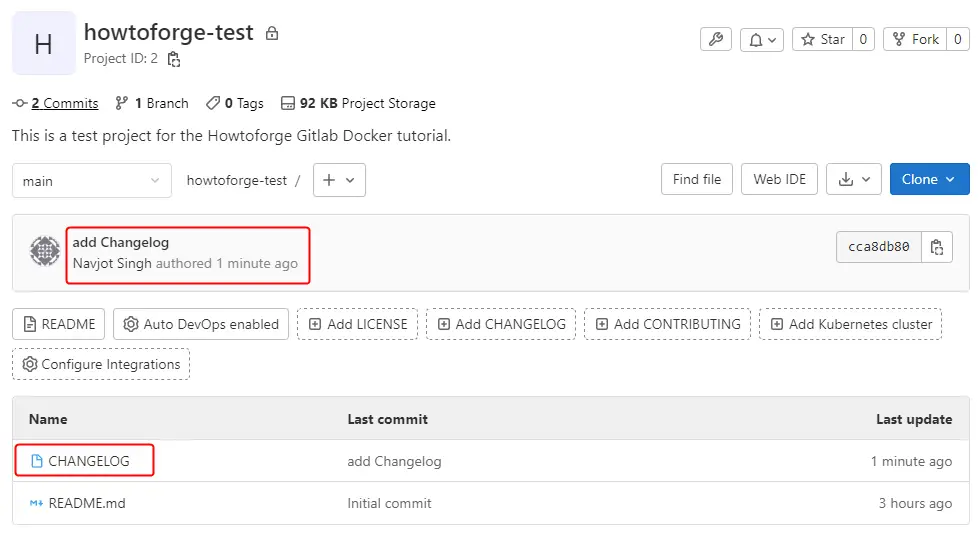The image size is (979, 539).
Task: Open the Web IDE
Action: click(x=779, y=179)
